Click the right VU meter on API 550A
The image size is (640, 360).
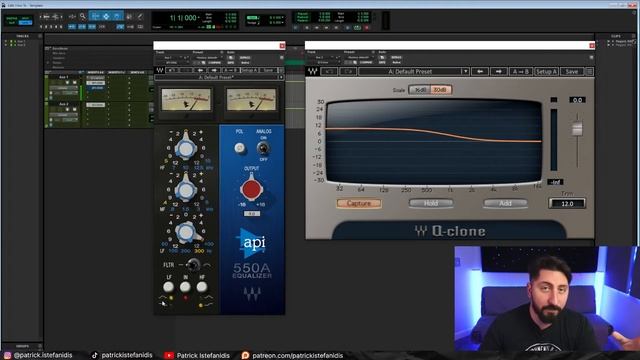tap(251, 100)
